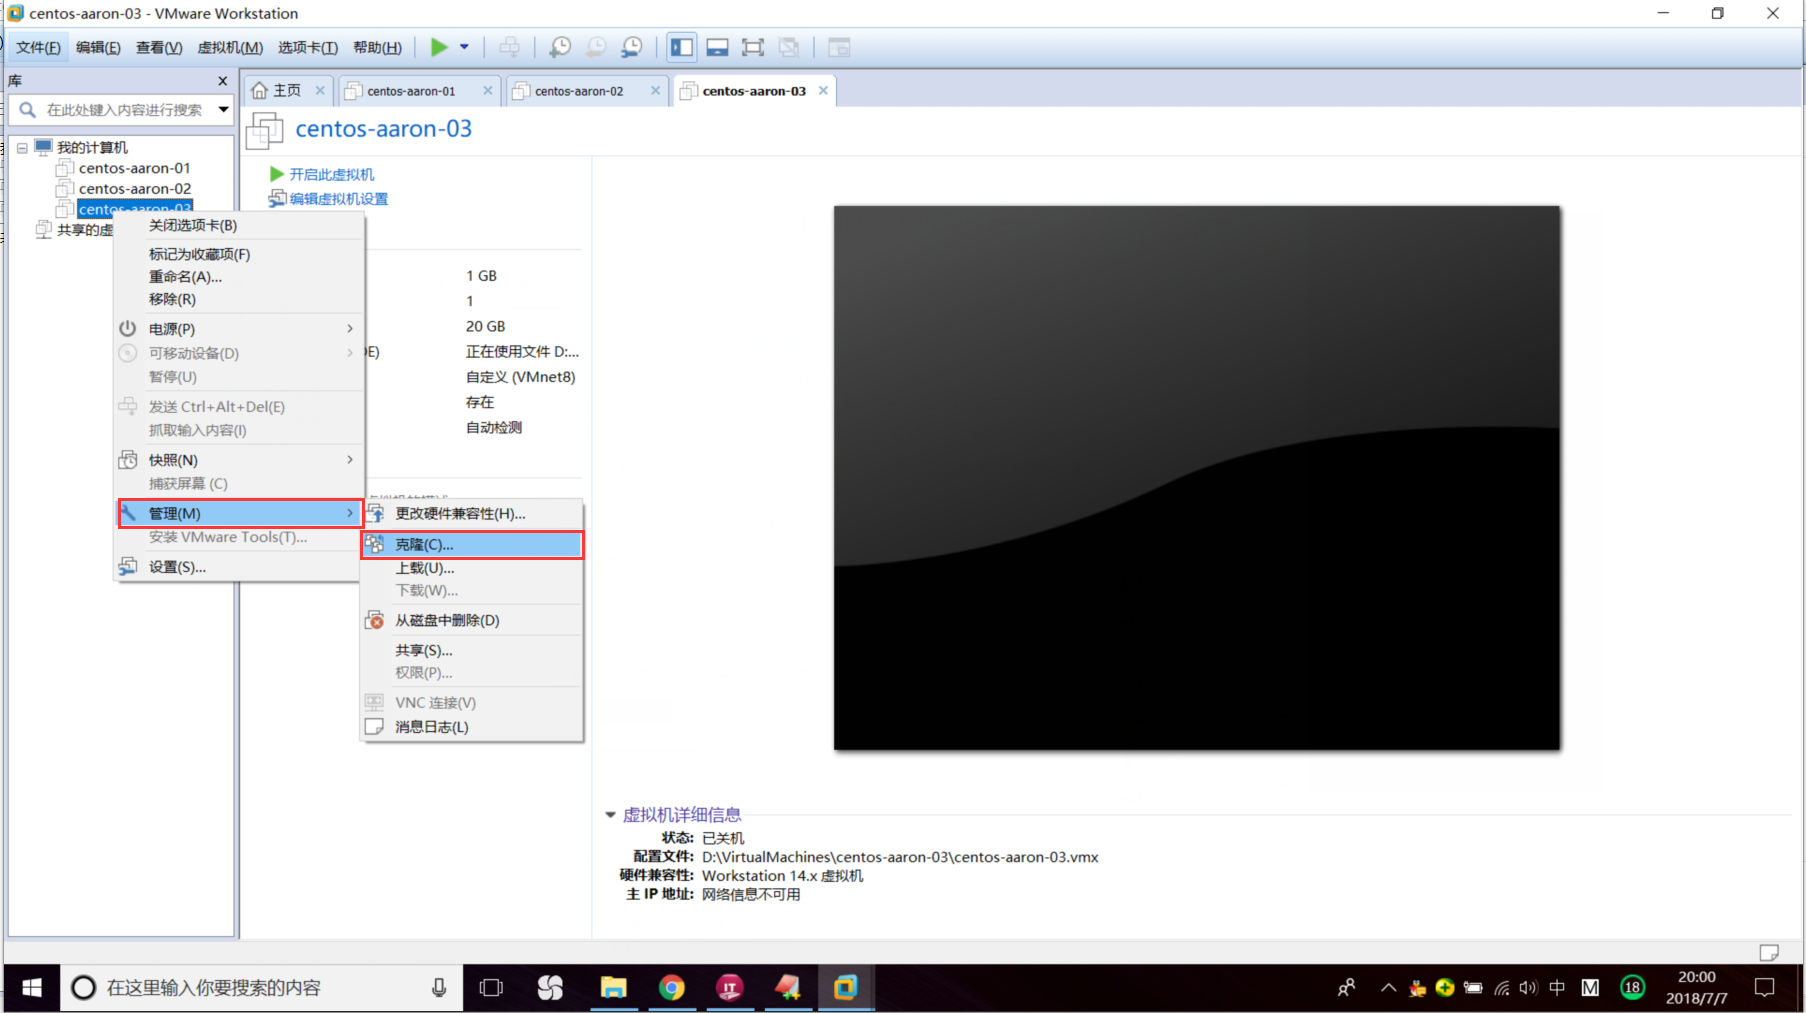
Task: Click the volume icon in system tray
Action: (x=1528, y=988)
